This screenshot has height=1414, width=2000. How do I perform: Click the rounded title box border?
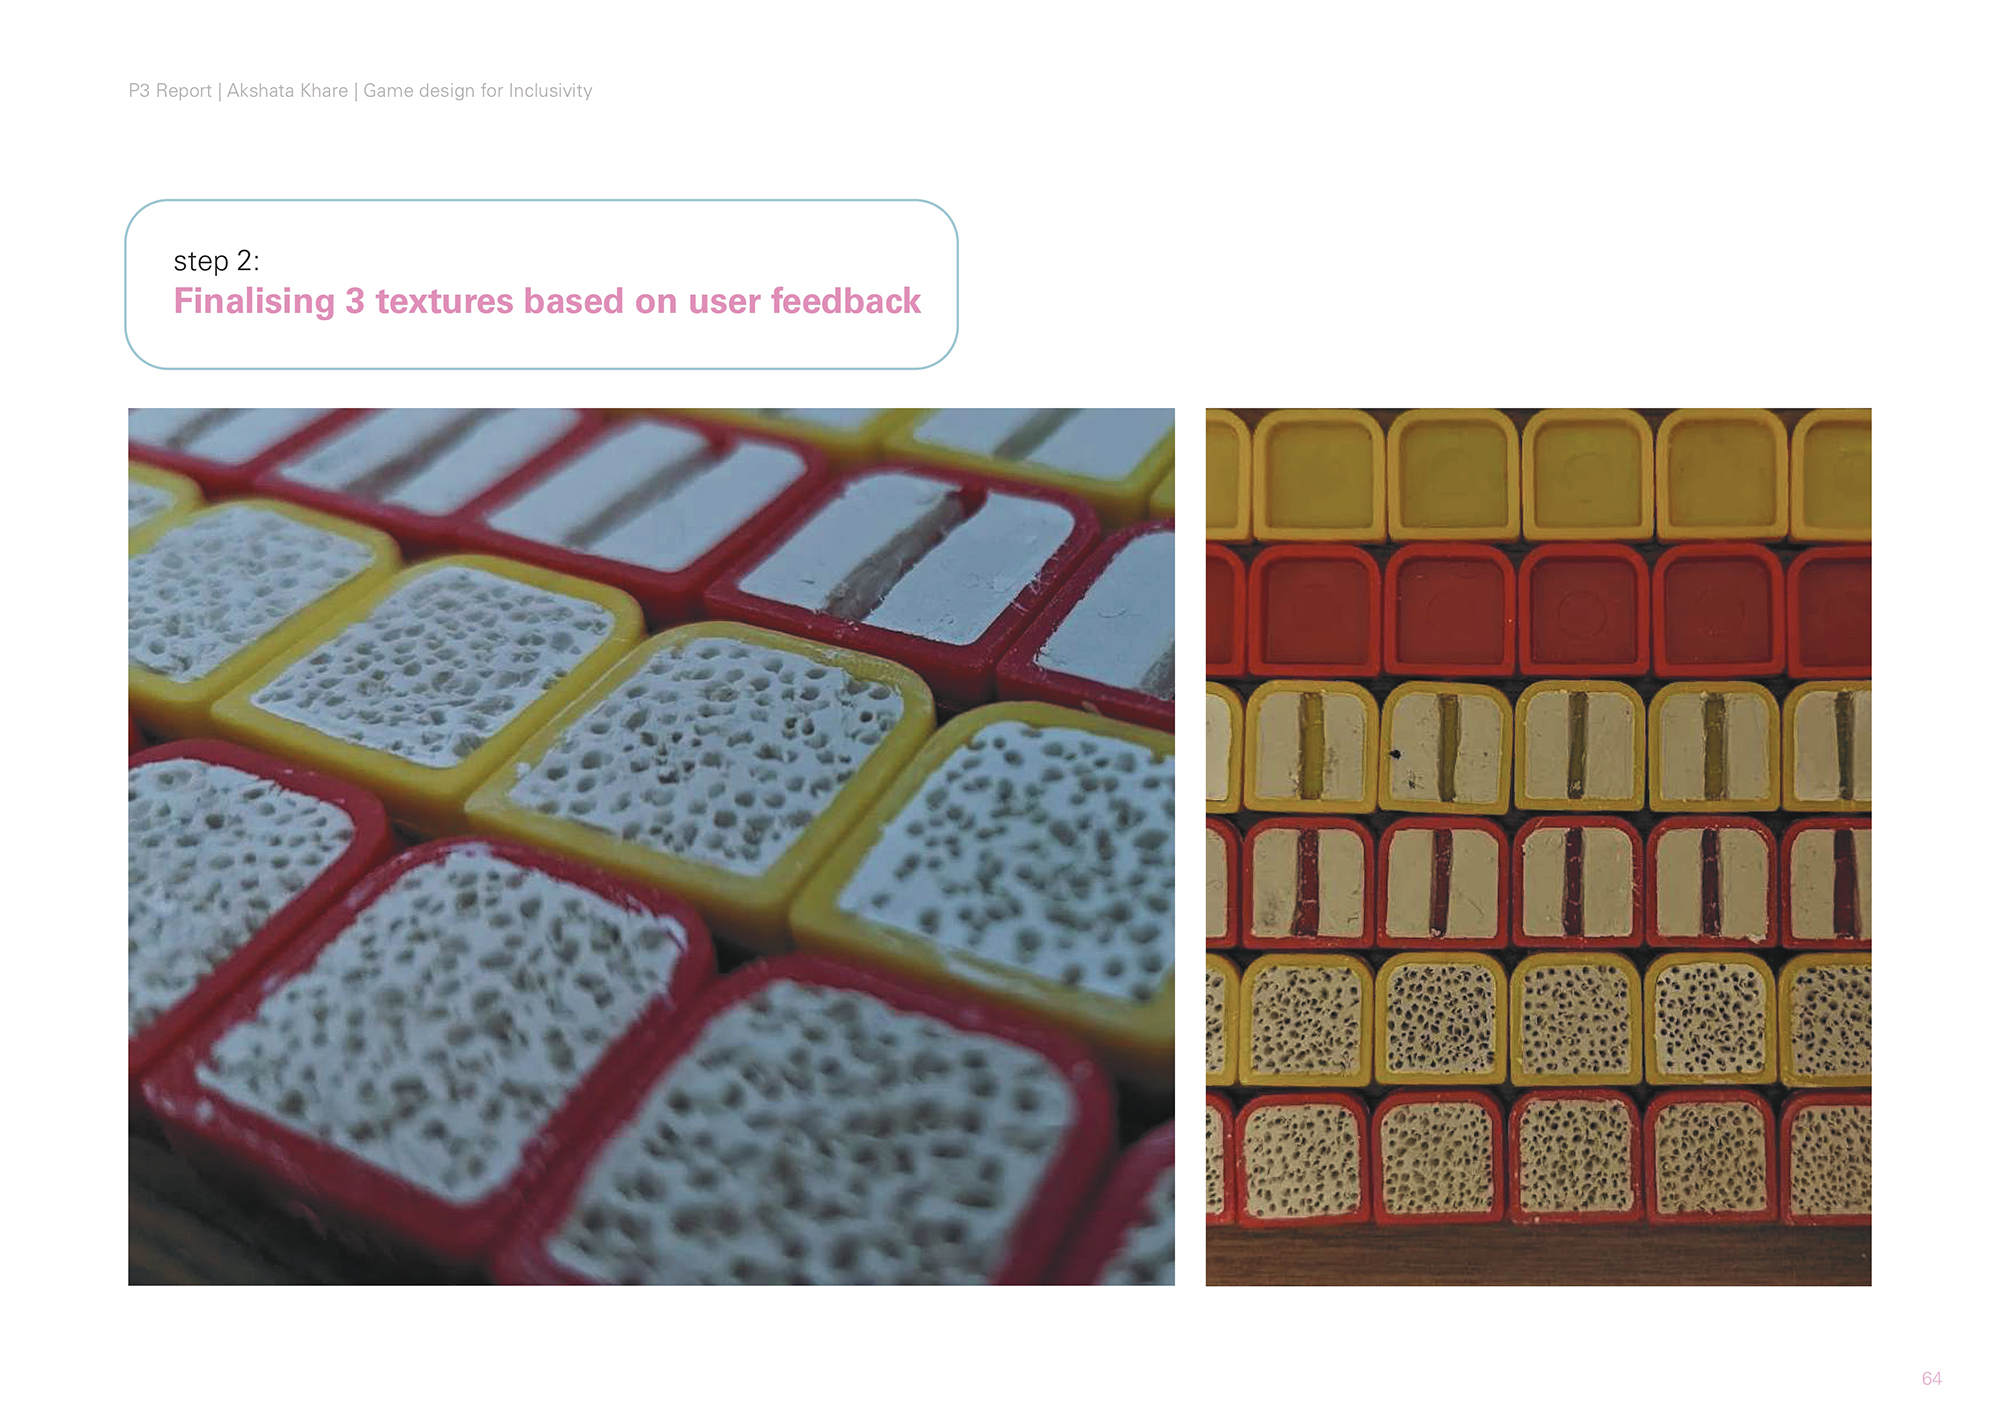coord(541,201)
